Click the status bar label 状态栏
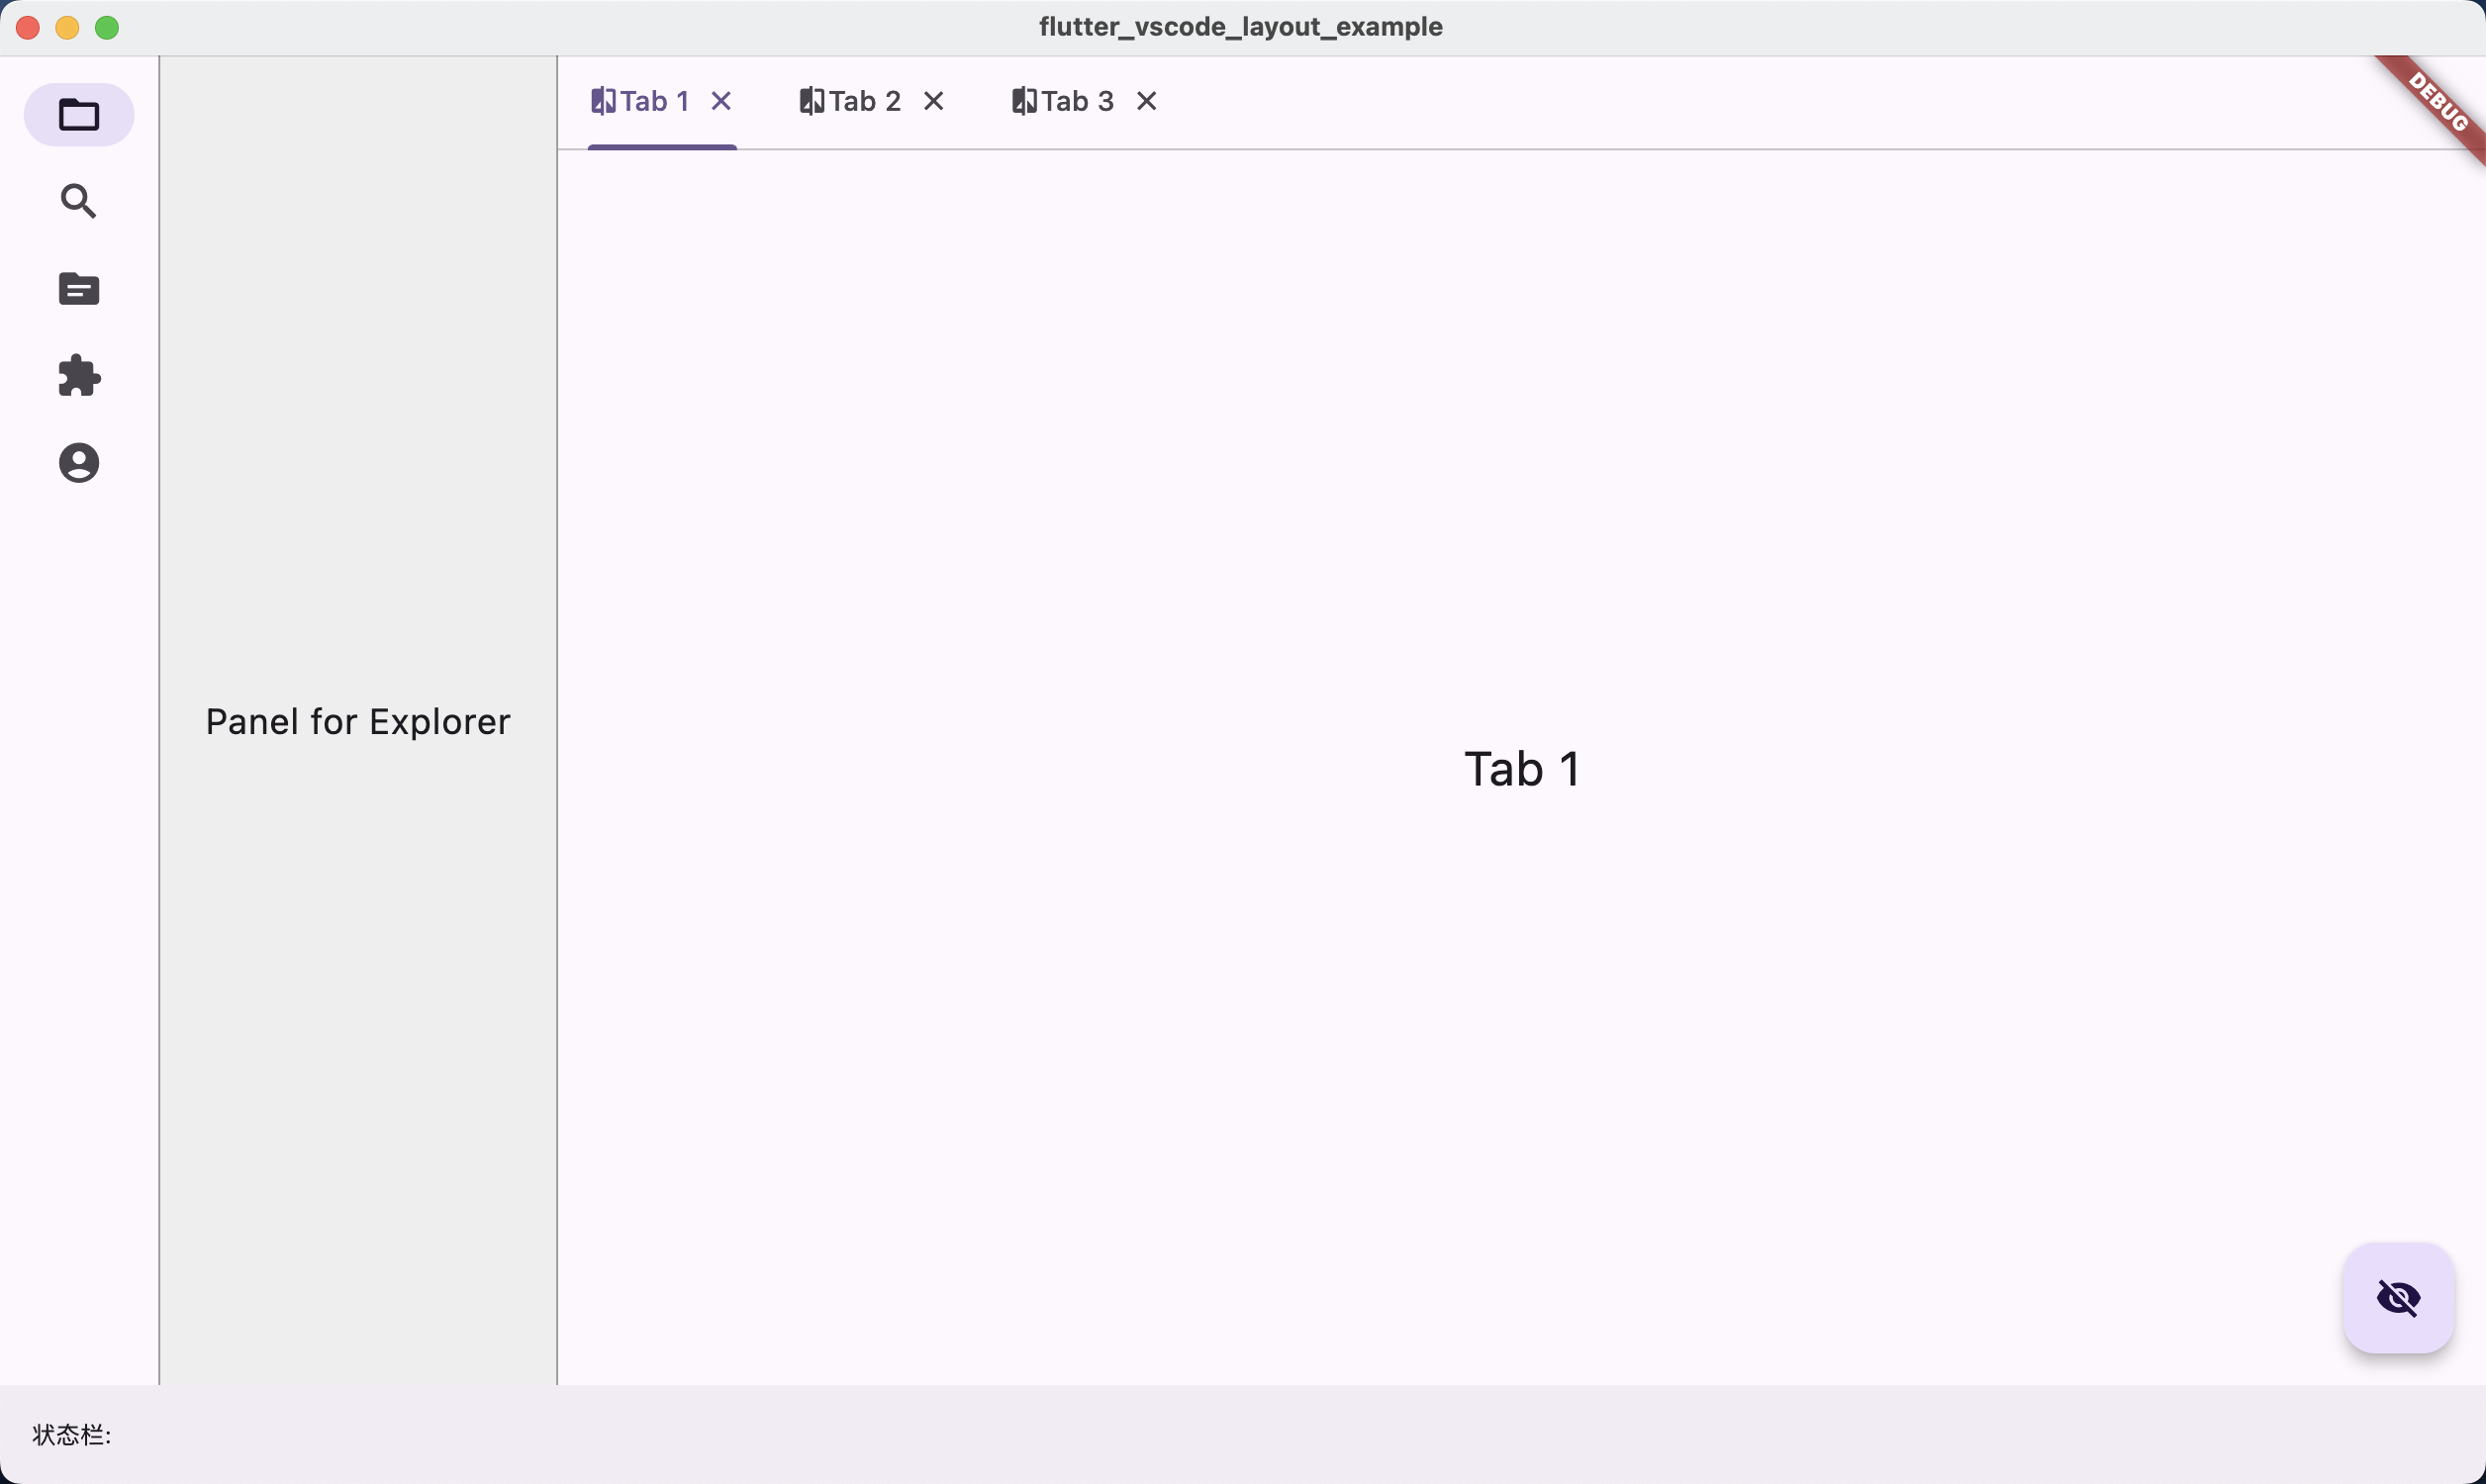Viewport: 2486px width, 1484px height. (x=72, y=1435)
